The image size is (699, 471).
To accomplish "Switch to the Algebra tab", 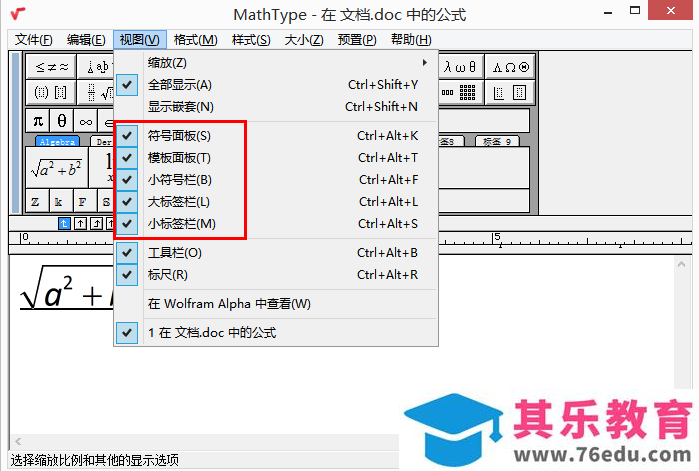I will tap(57, 142).
